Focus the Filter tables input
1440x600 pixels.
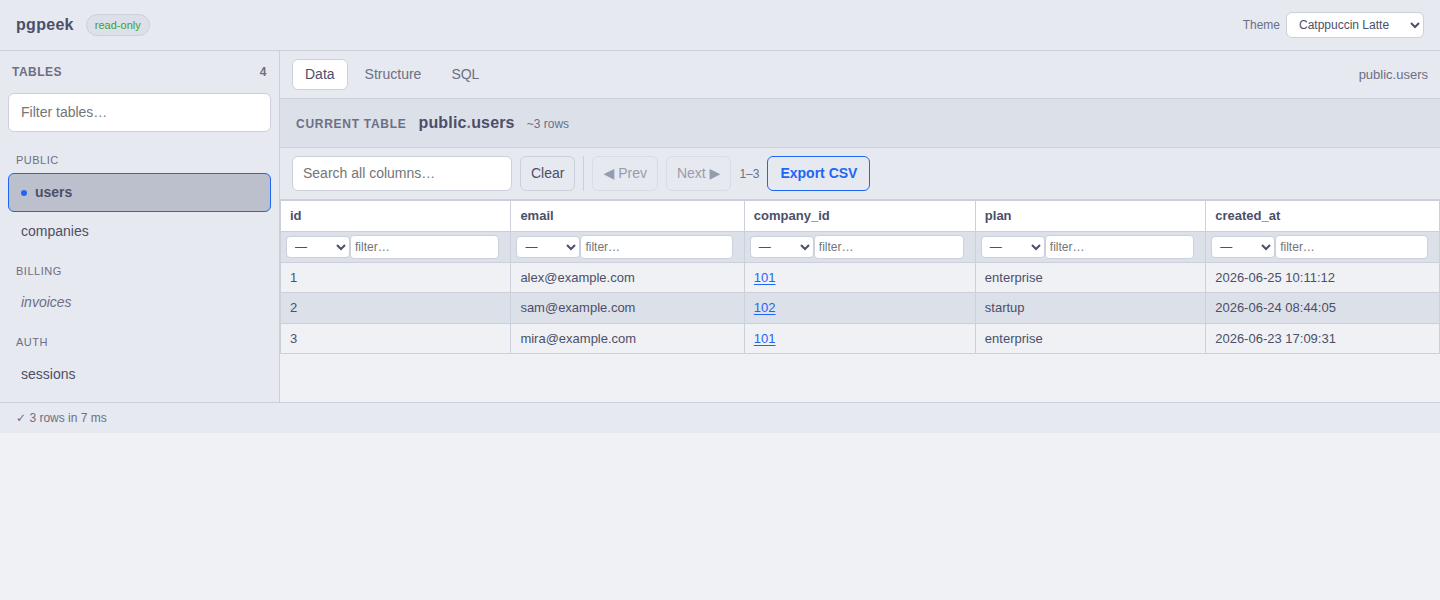click(x=139, y=112)
